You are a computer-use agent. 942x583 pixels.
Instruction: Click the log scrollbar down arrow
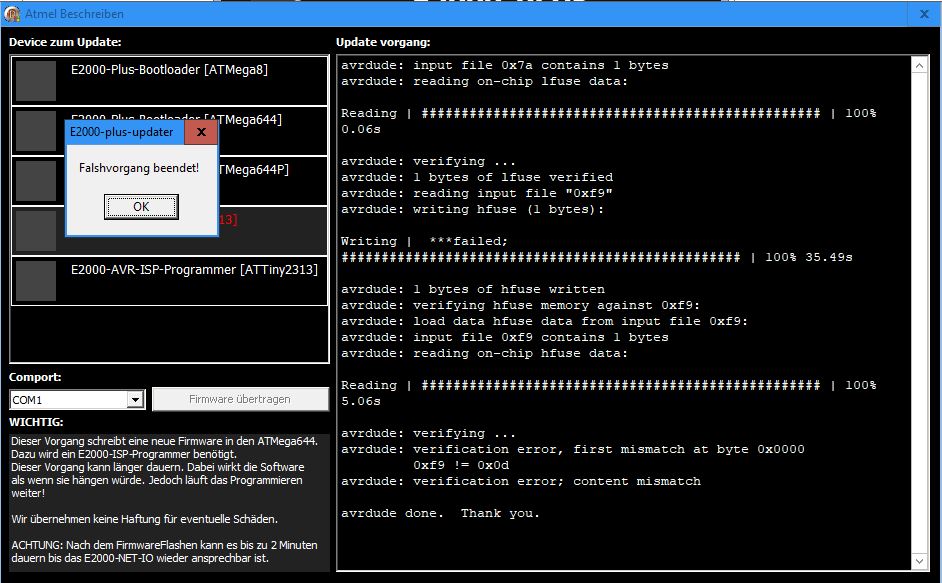pyautogui.click(x=920, y=561)
